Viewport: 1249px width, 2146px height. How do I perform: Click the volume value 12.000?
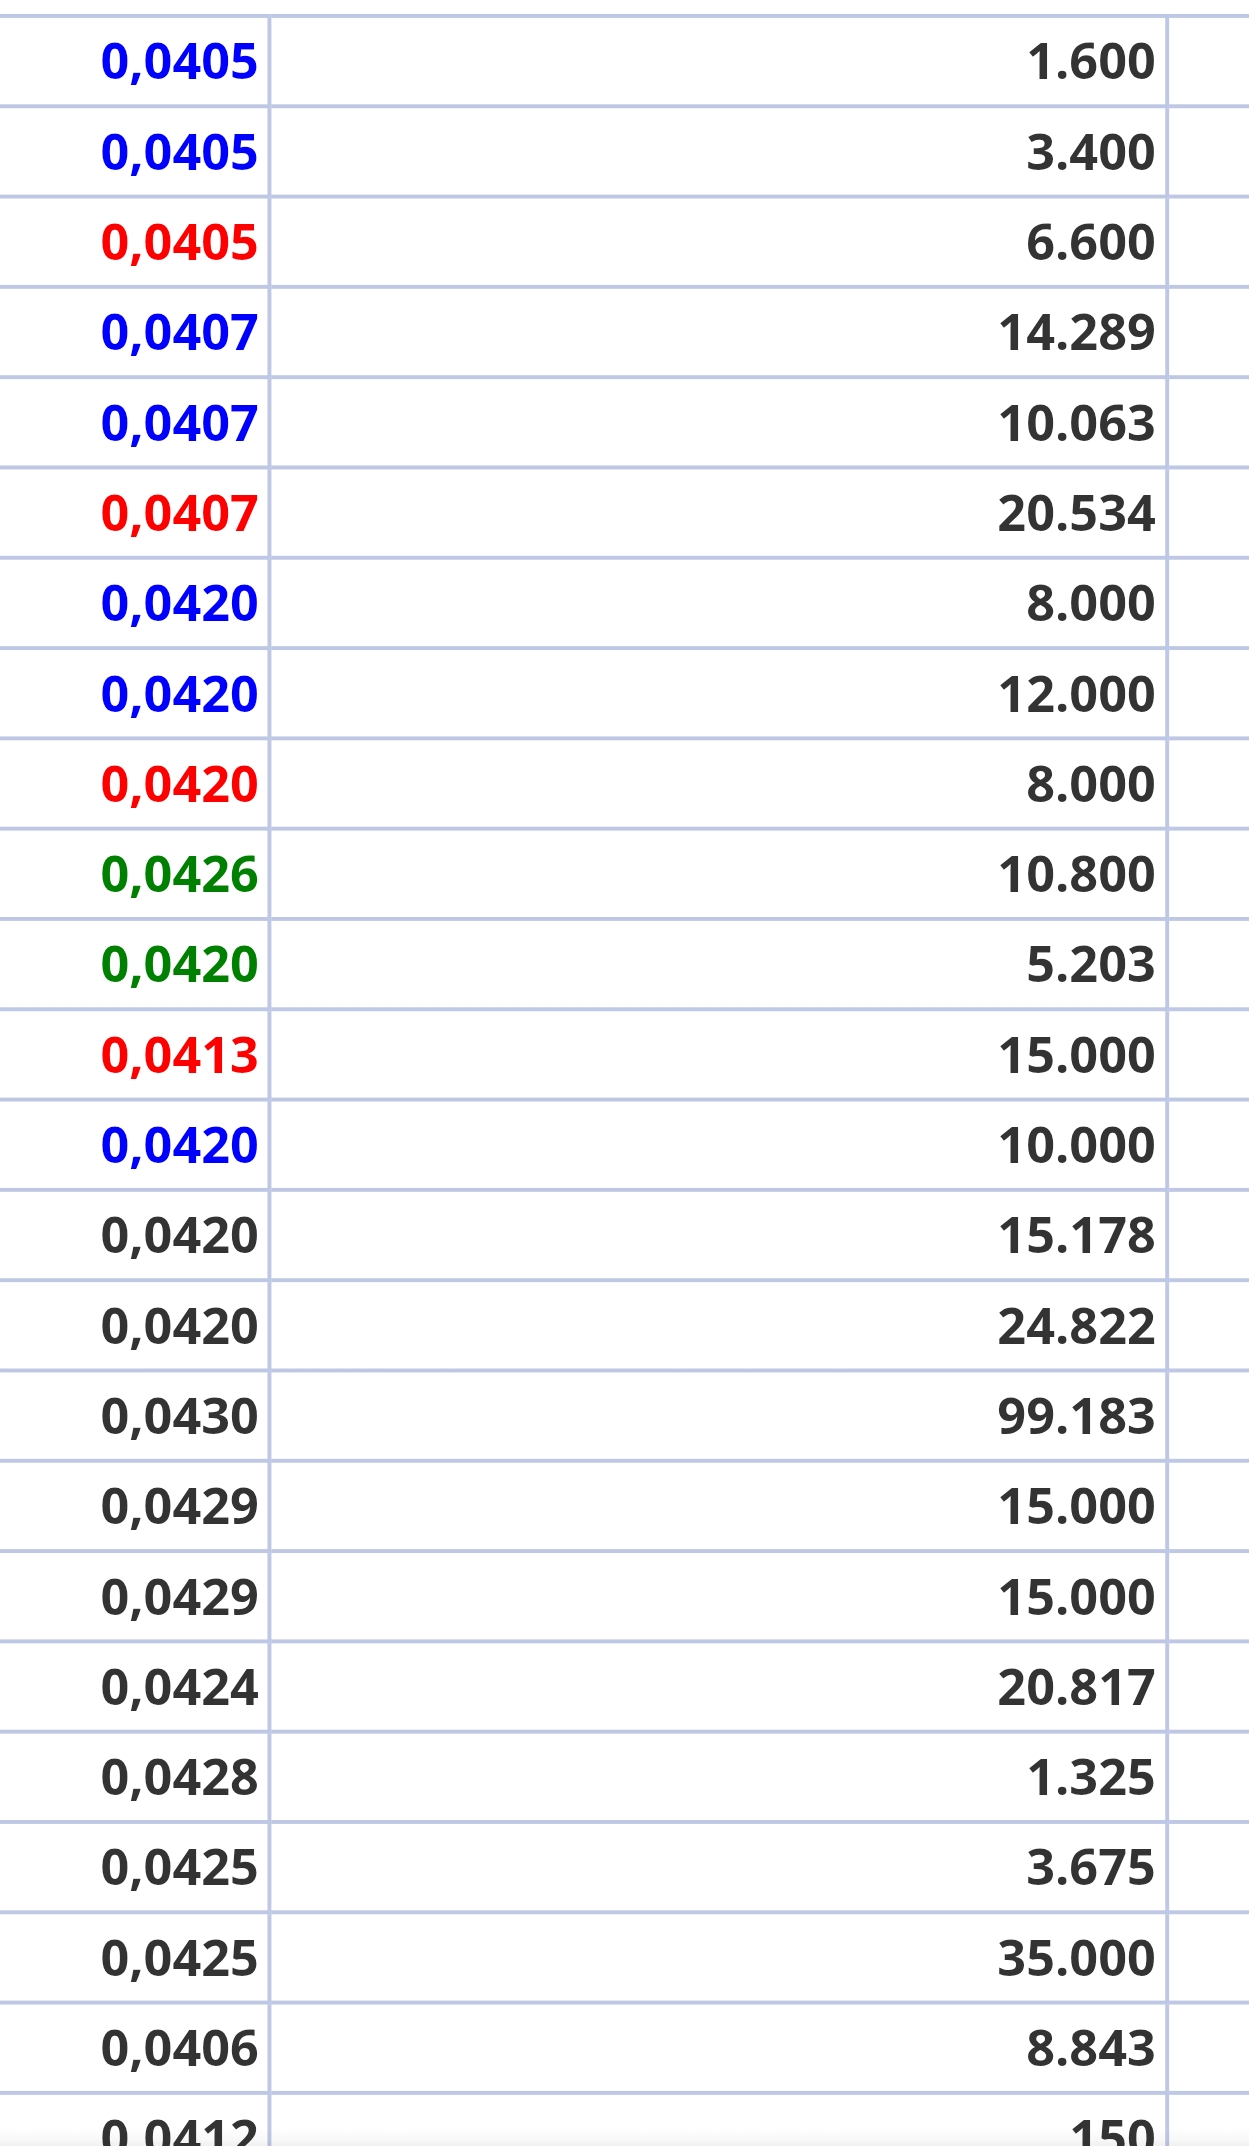click(1076, 694)
